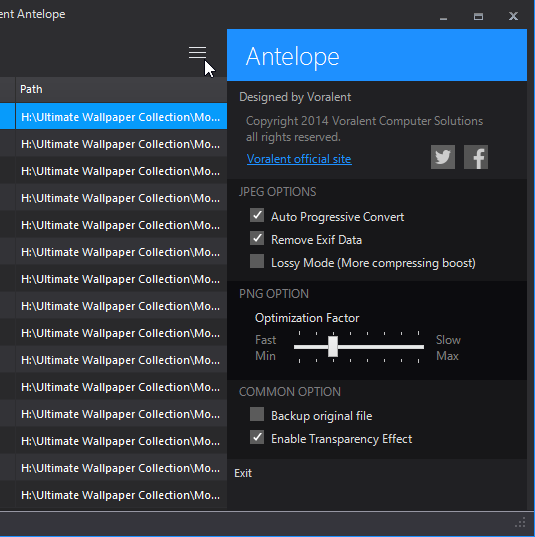Close the Antelope window

(x=513, y=16)
